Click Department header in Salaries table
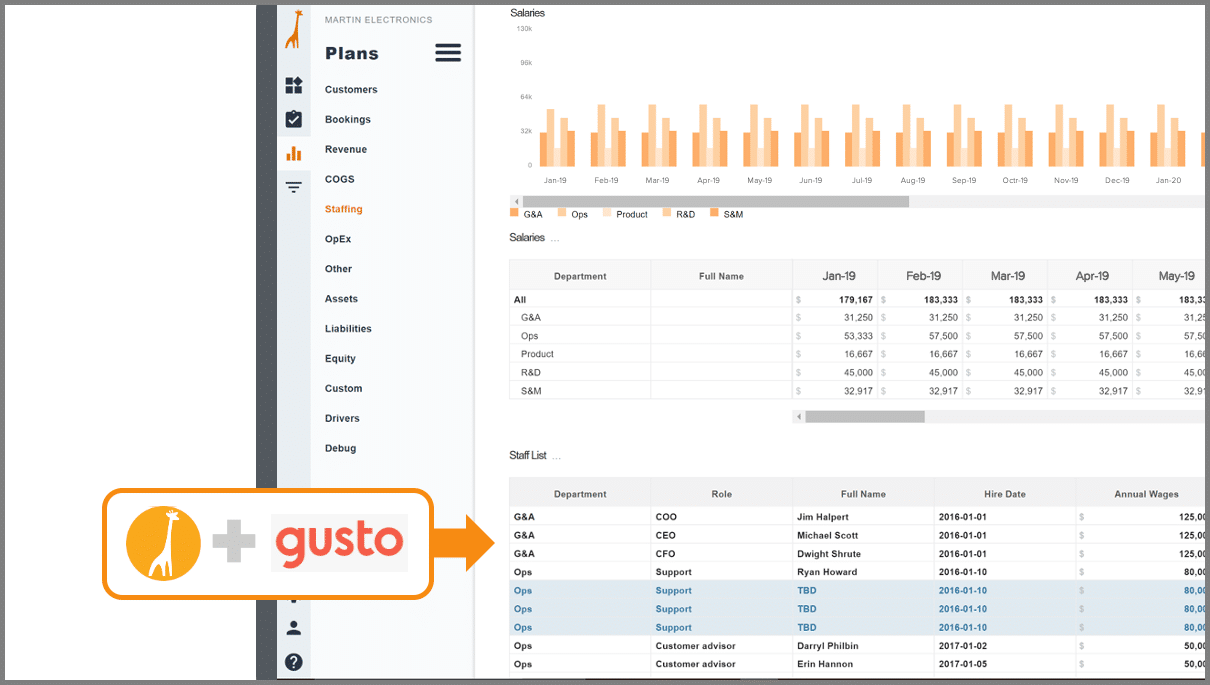This screenshot has height=685, width=1210. click(x=580, y=276)
